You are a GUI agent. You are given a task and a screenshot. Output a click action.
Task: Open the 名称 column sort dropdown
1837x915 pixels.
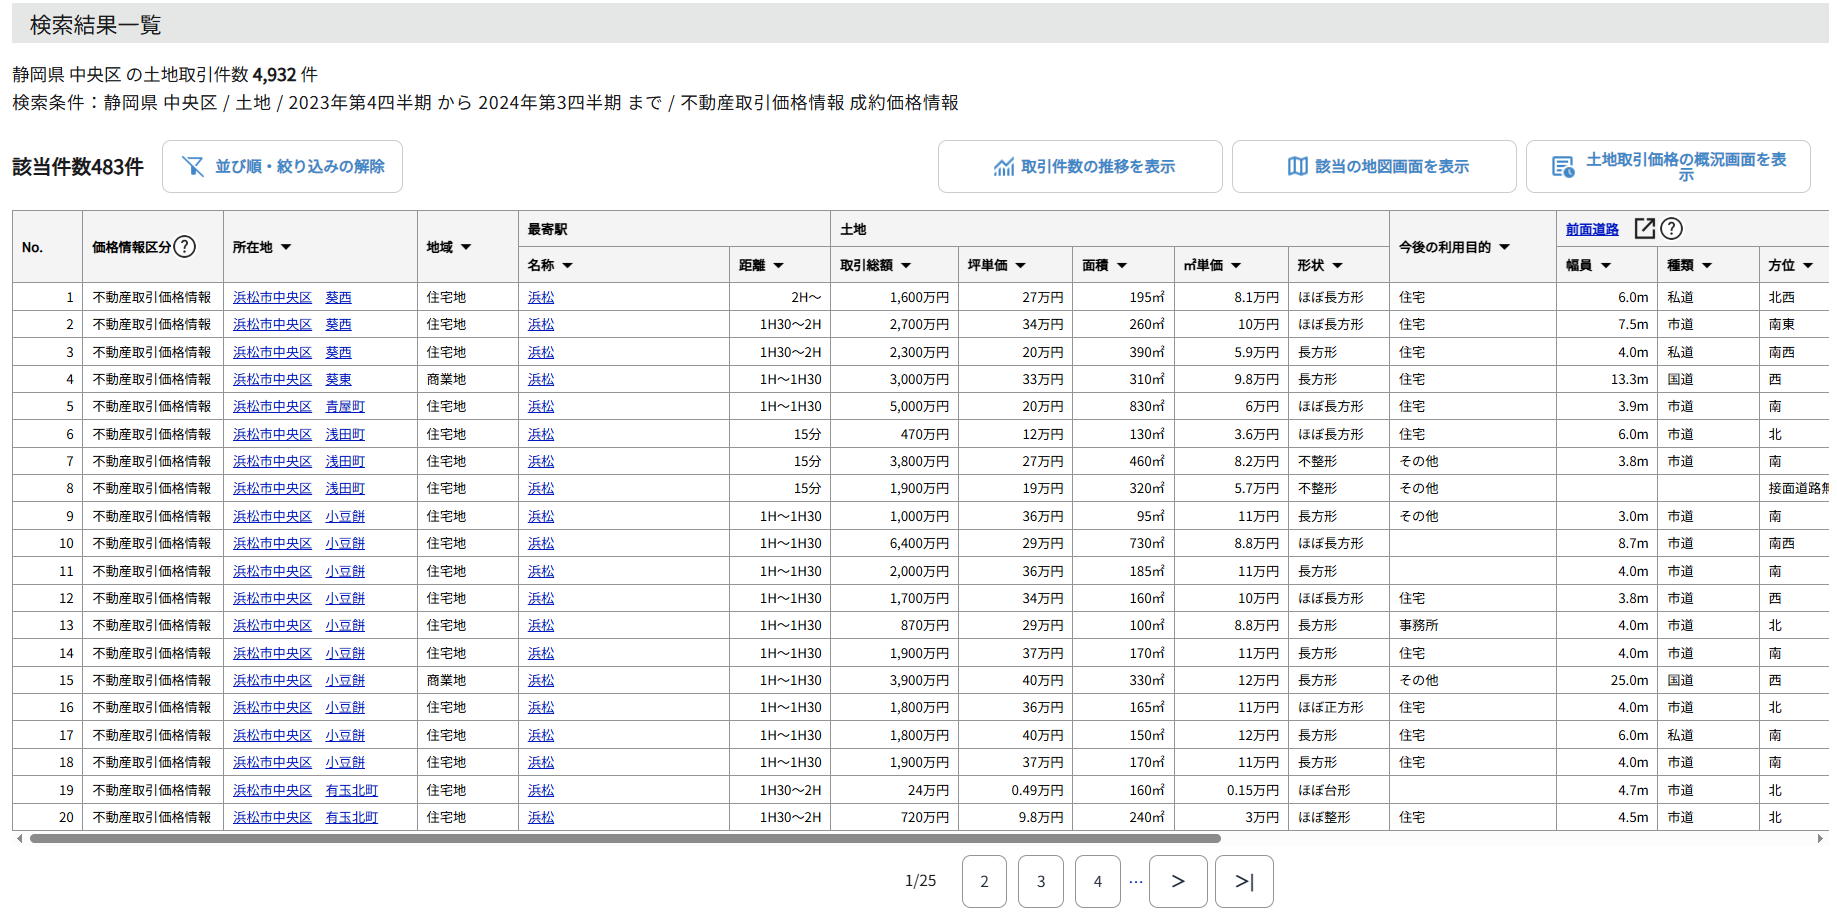tap(568, 265)
